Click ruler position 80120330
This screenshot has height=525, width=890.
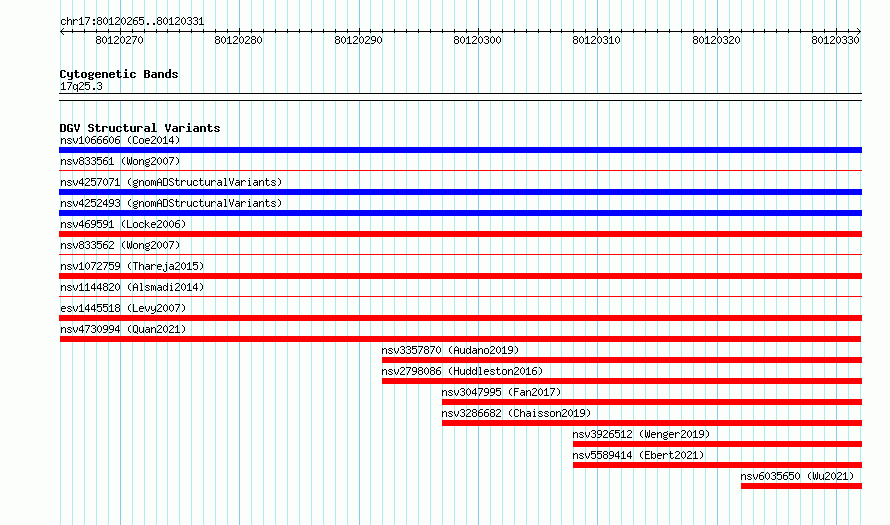[x=836, y=40]
